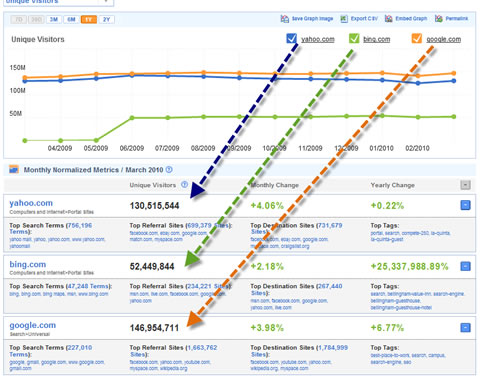Click the 05/2009 orange google.com data point

tap(96, 74)
